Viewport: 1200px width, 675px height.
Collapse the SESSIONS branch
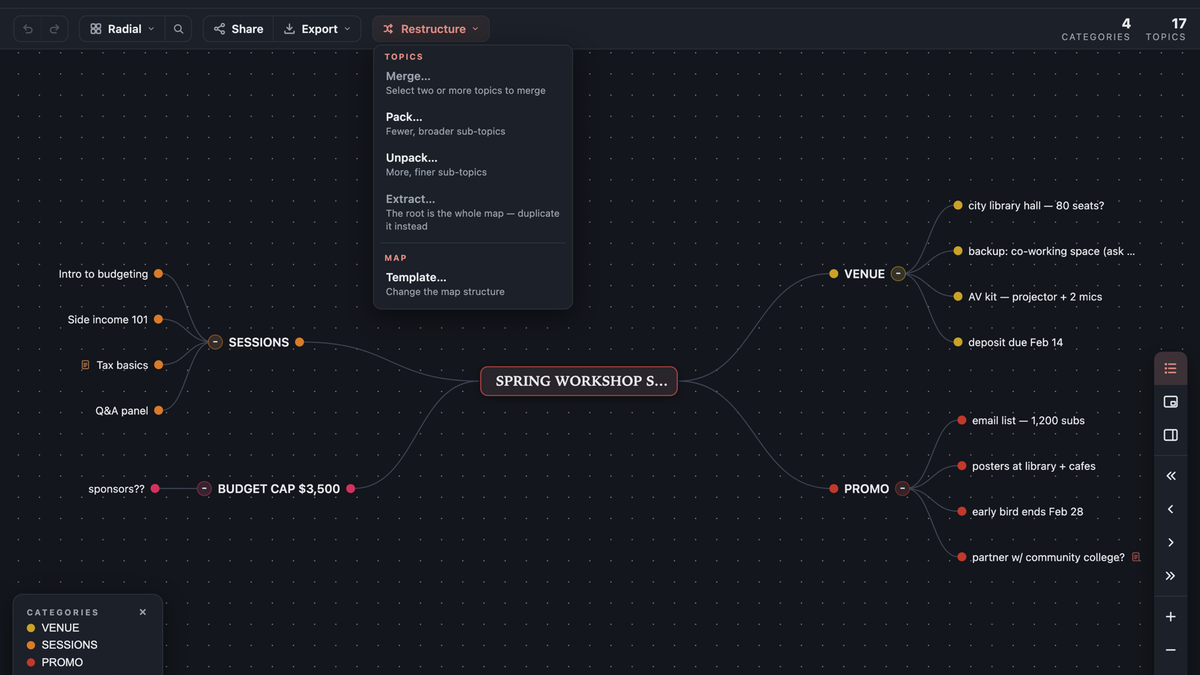[215, 342]
